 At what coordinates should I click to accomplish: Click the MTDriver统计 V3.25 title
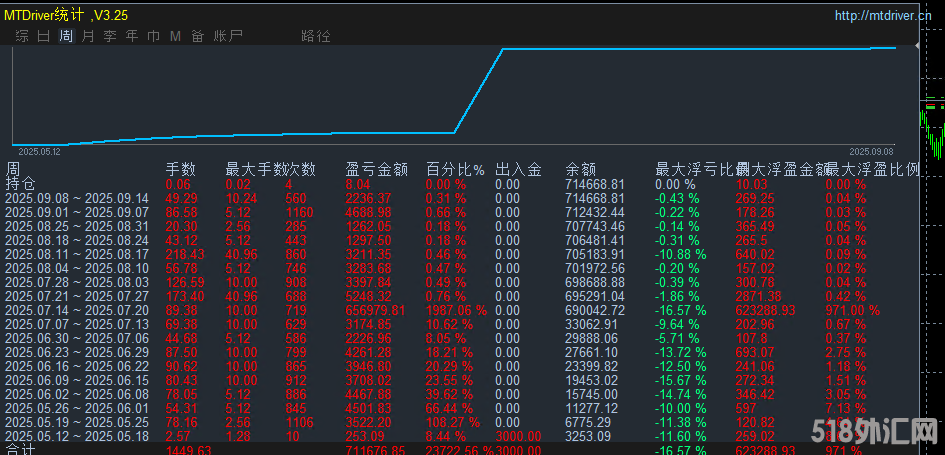(x=66, y=15)
